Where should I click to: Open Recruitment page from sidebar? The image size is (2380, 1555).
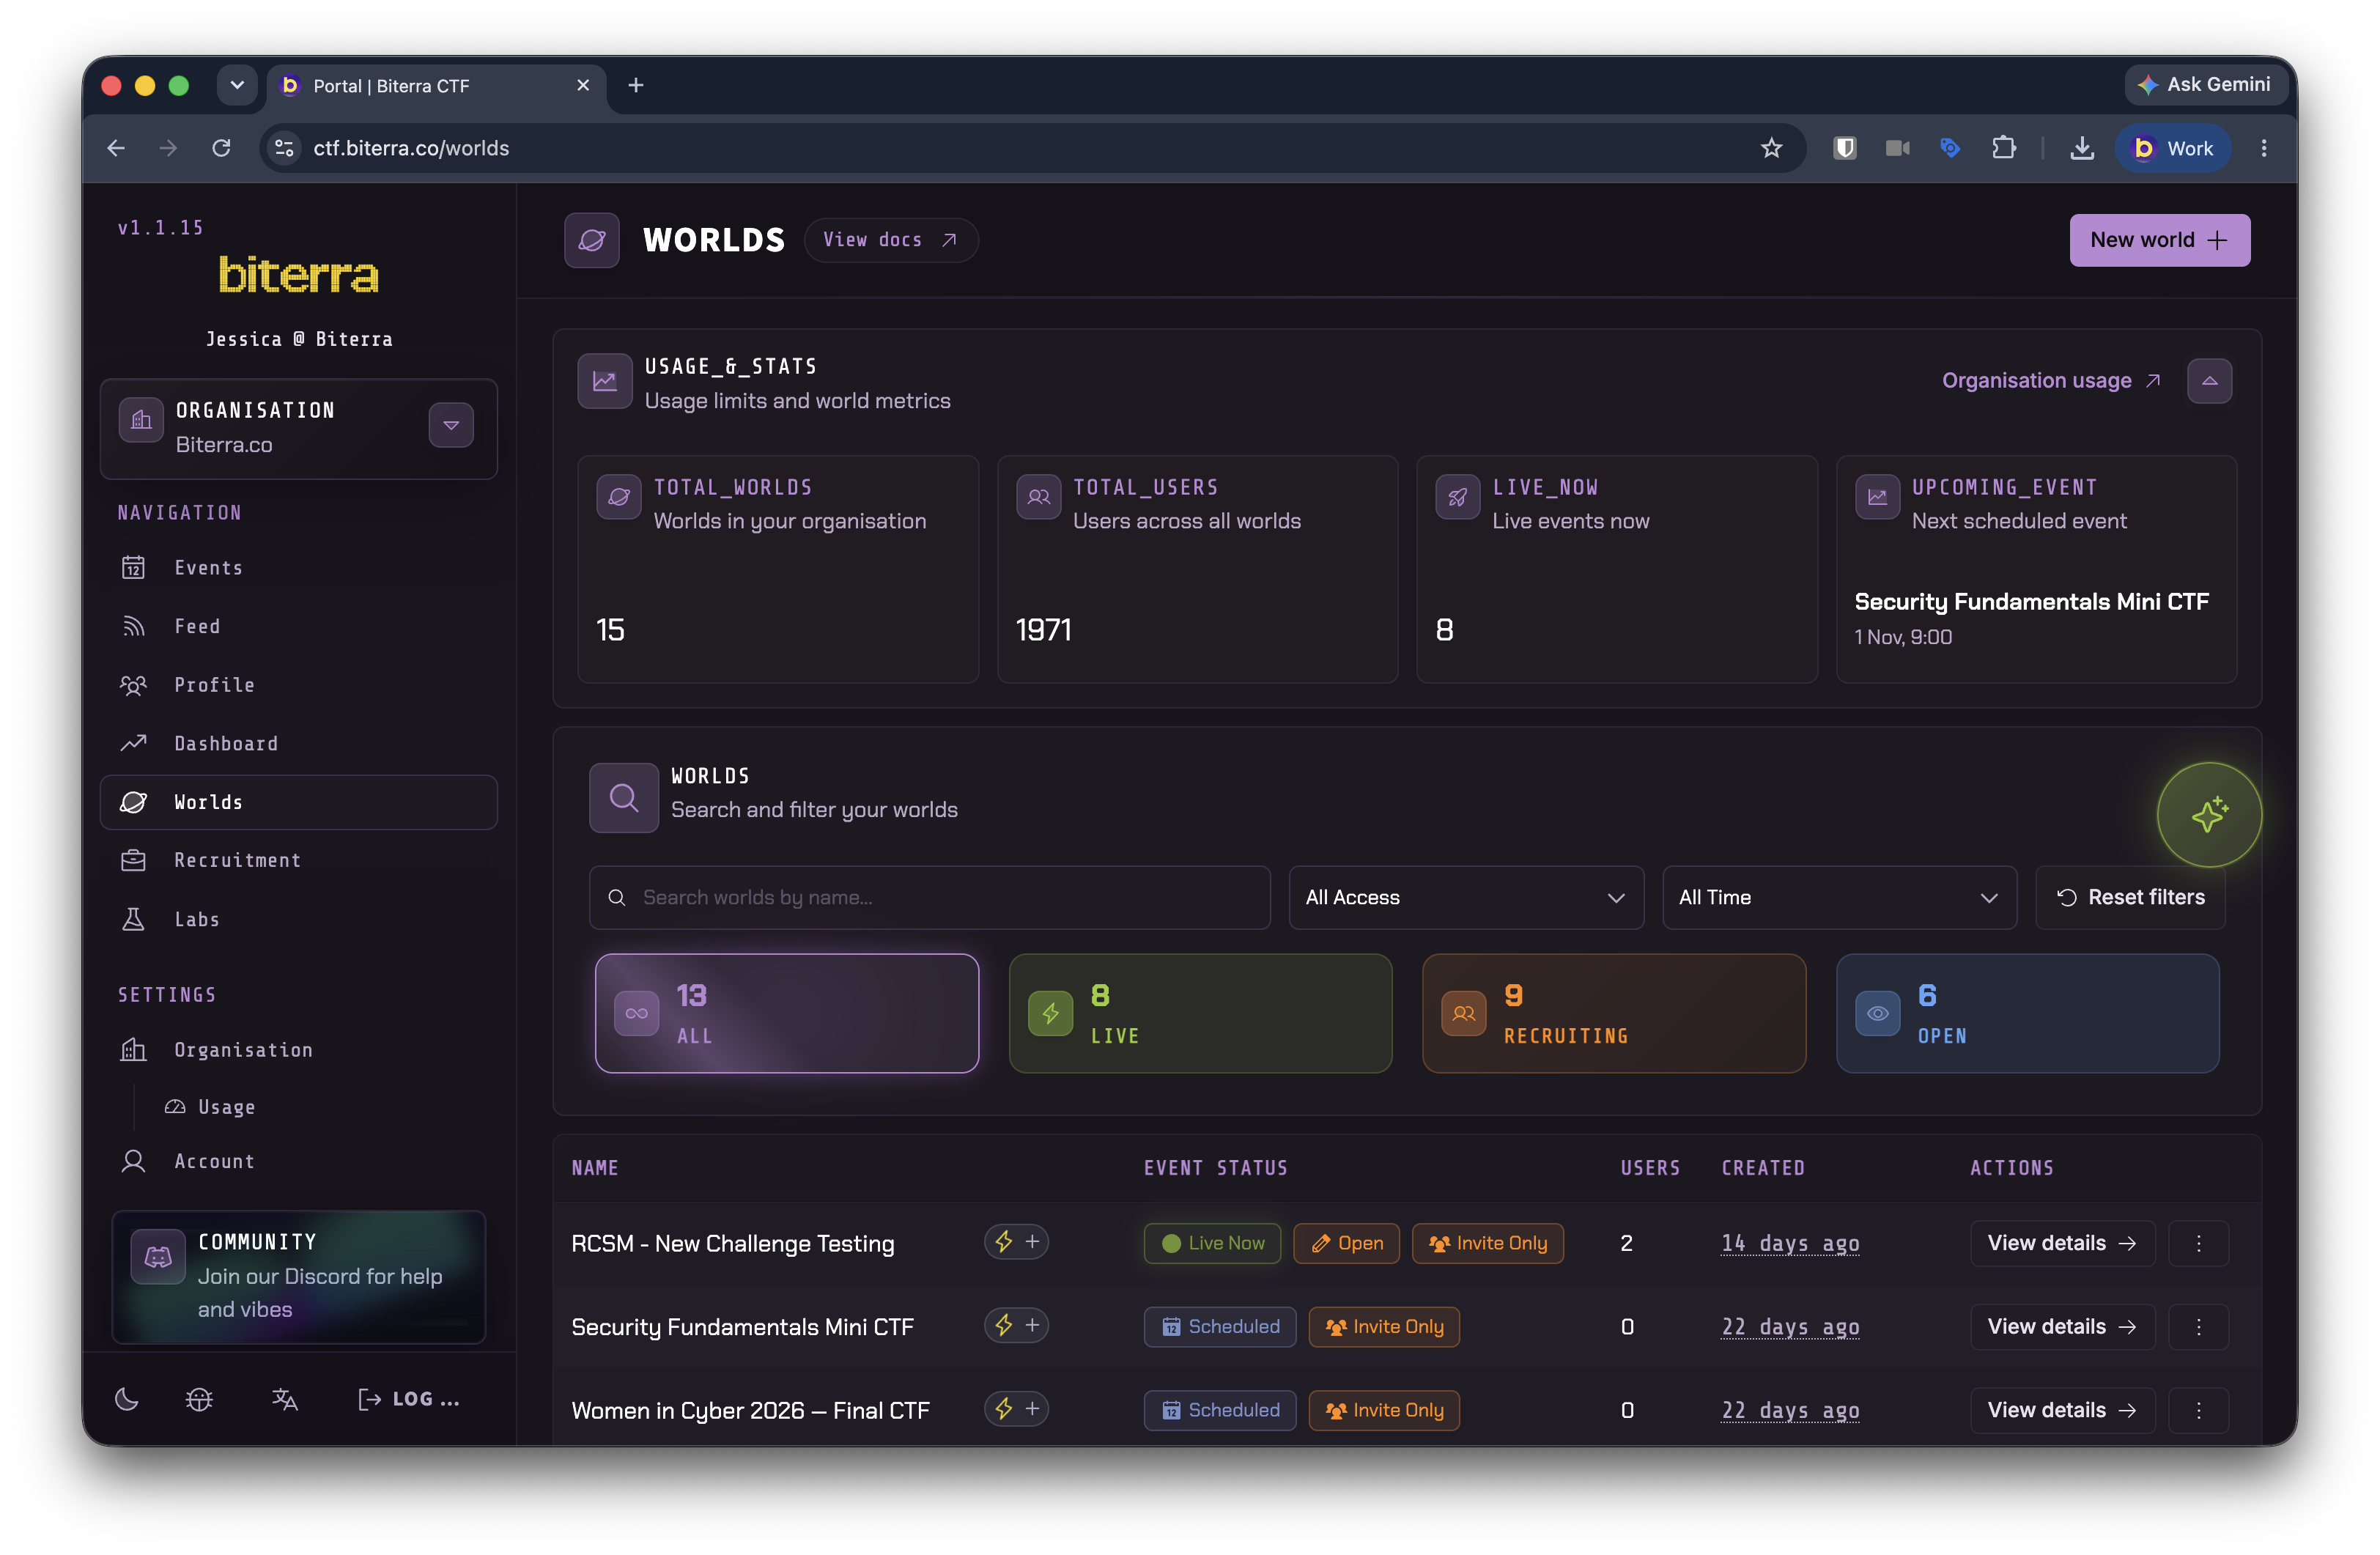299,860
